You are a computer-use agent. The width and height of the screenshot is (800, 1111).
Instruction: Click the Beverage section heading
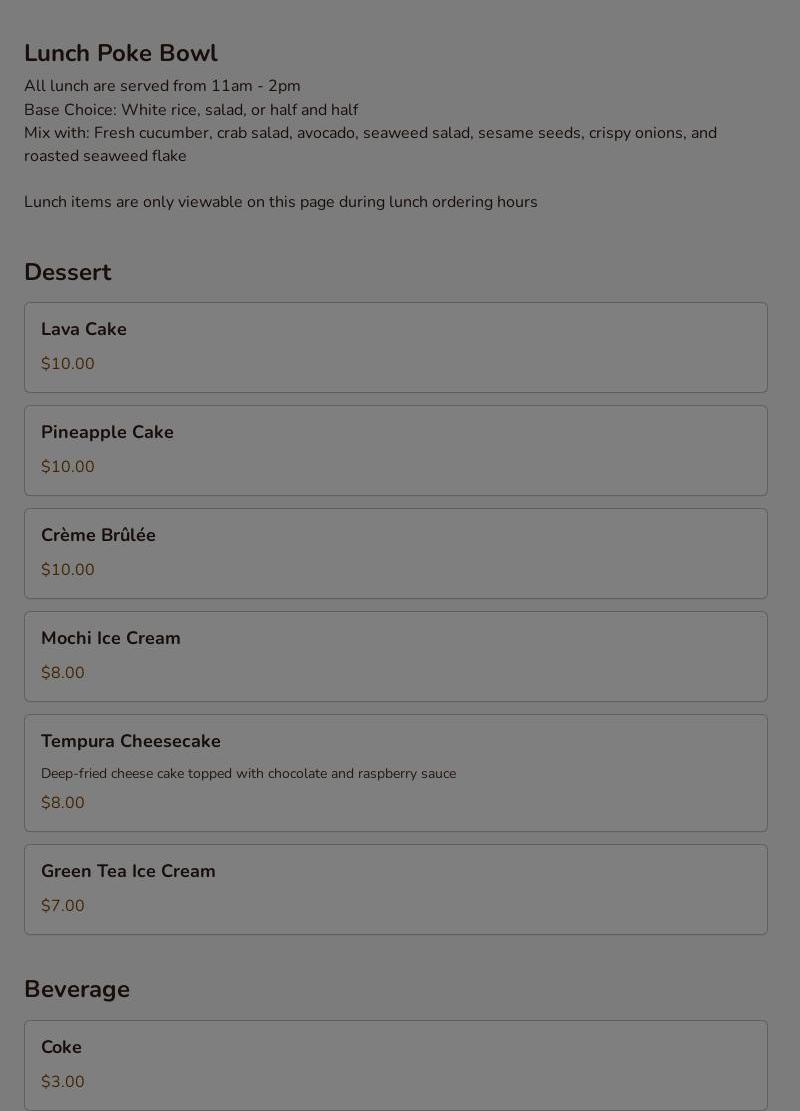(x=77, y=989)
